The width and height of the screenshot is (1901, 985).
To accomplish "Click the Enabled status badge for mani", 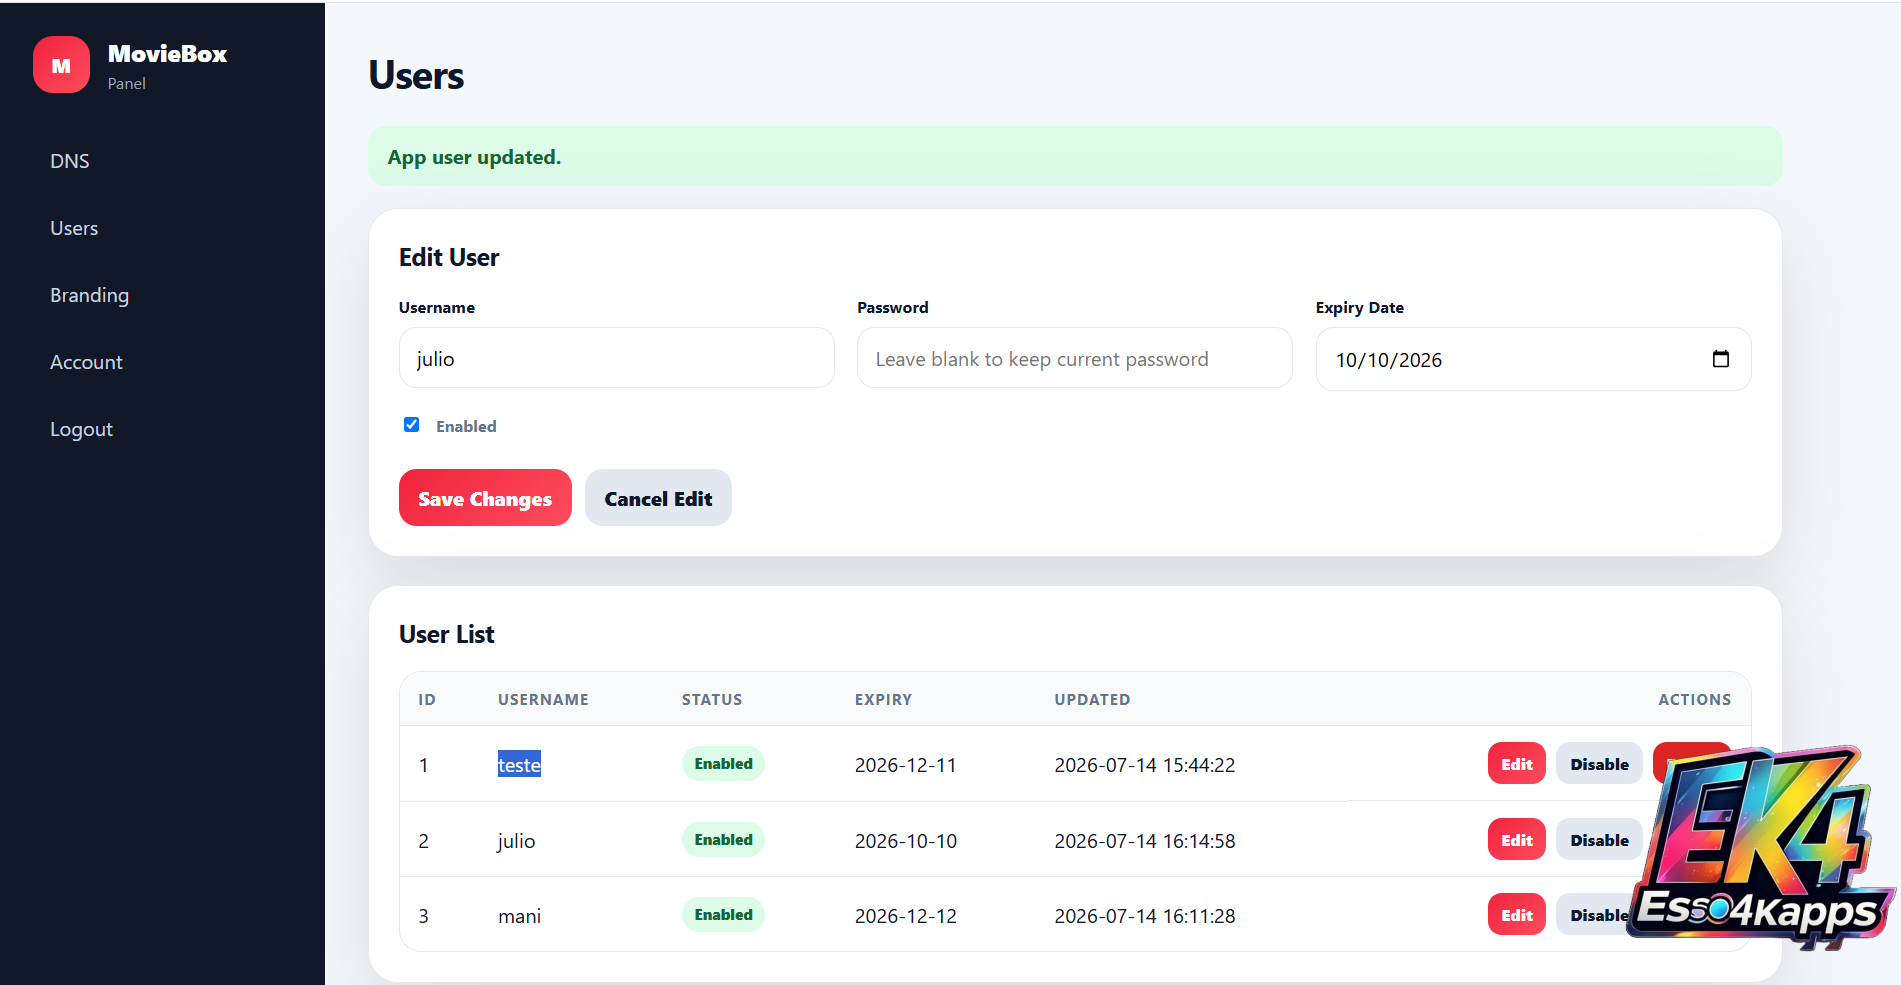I will pos(723,915).
